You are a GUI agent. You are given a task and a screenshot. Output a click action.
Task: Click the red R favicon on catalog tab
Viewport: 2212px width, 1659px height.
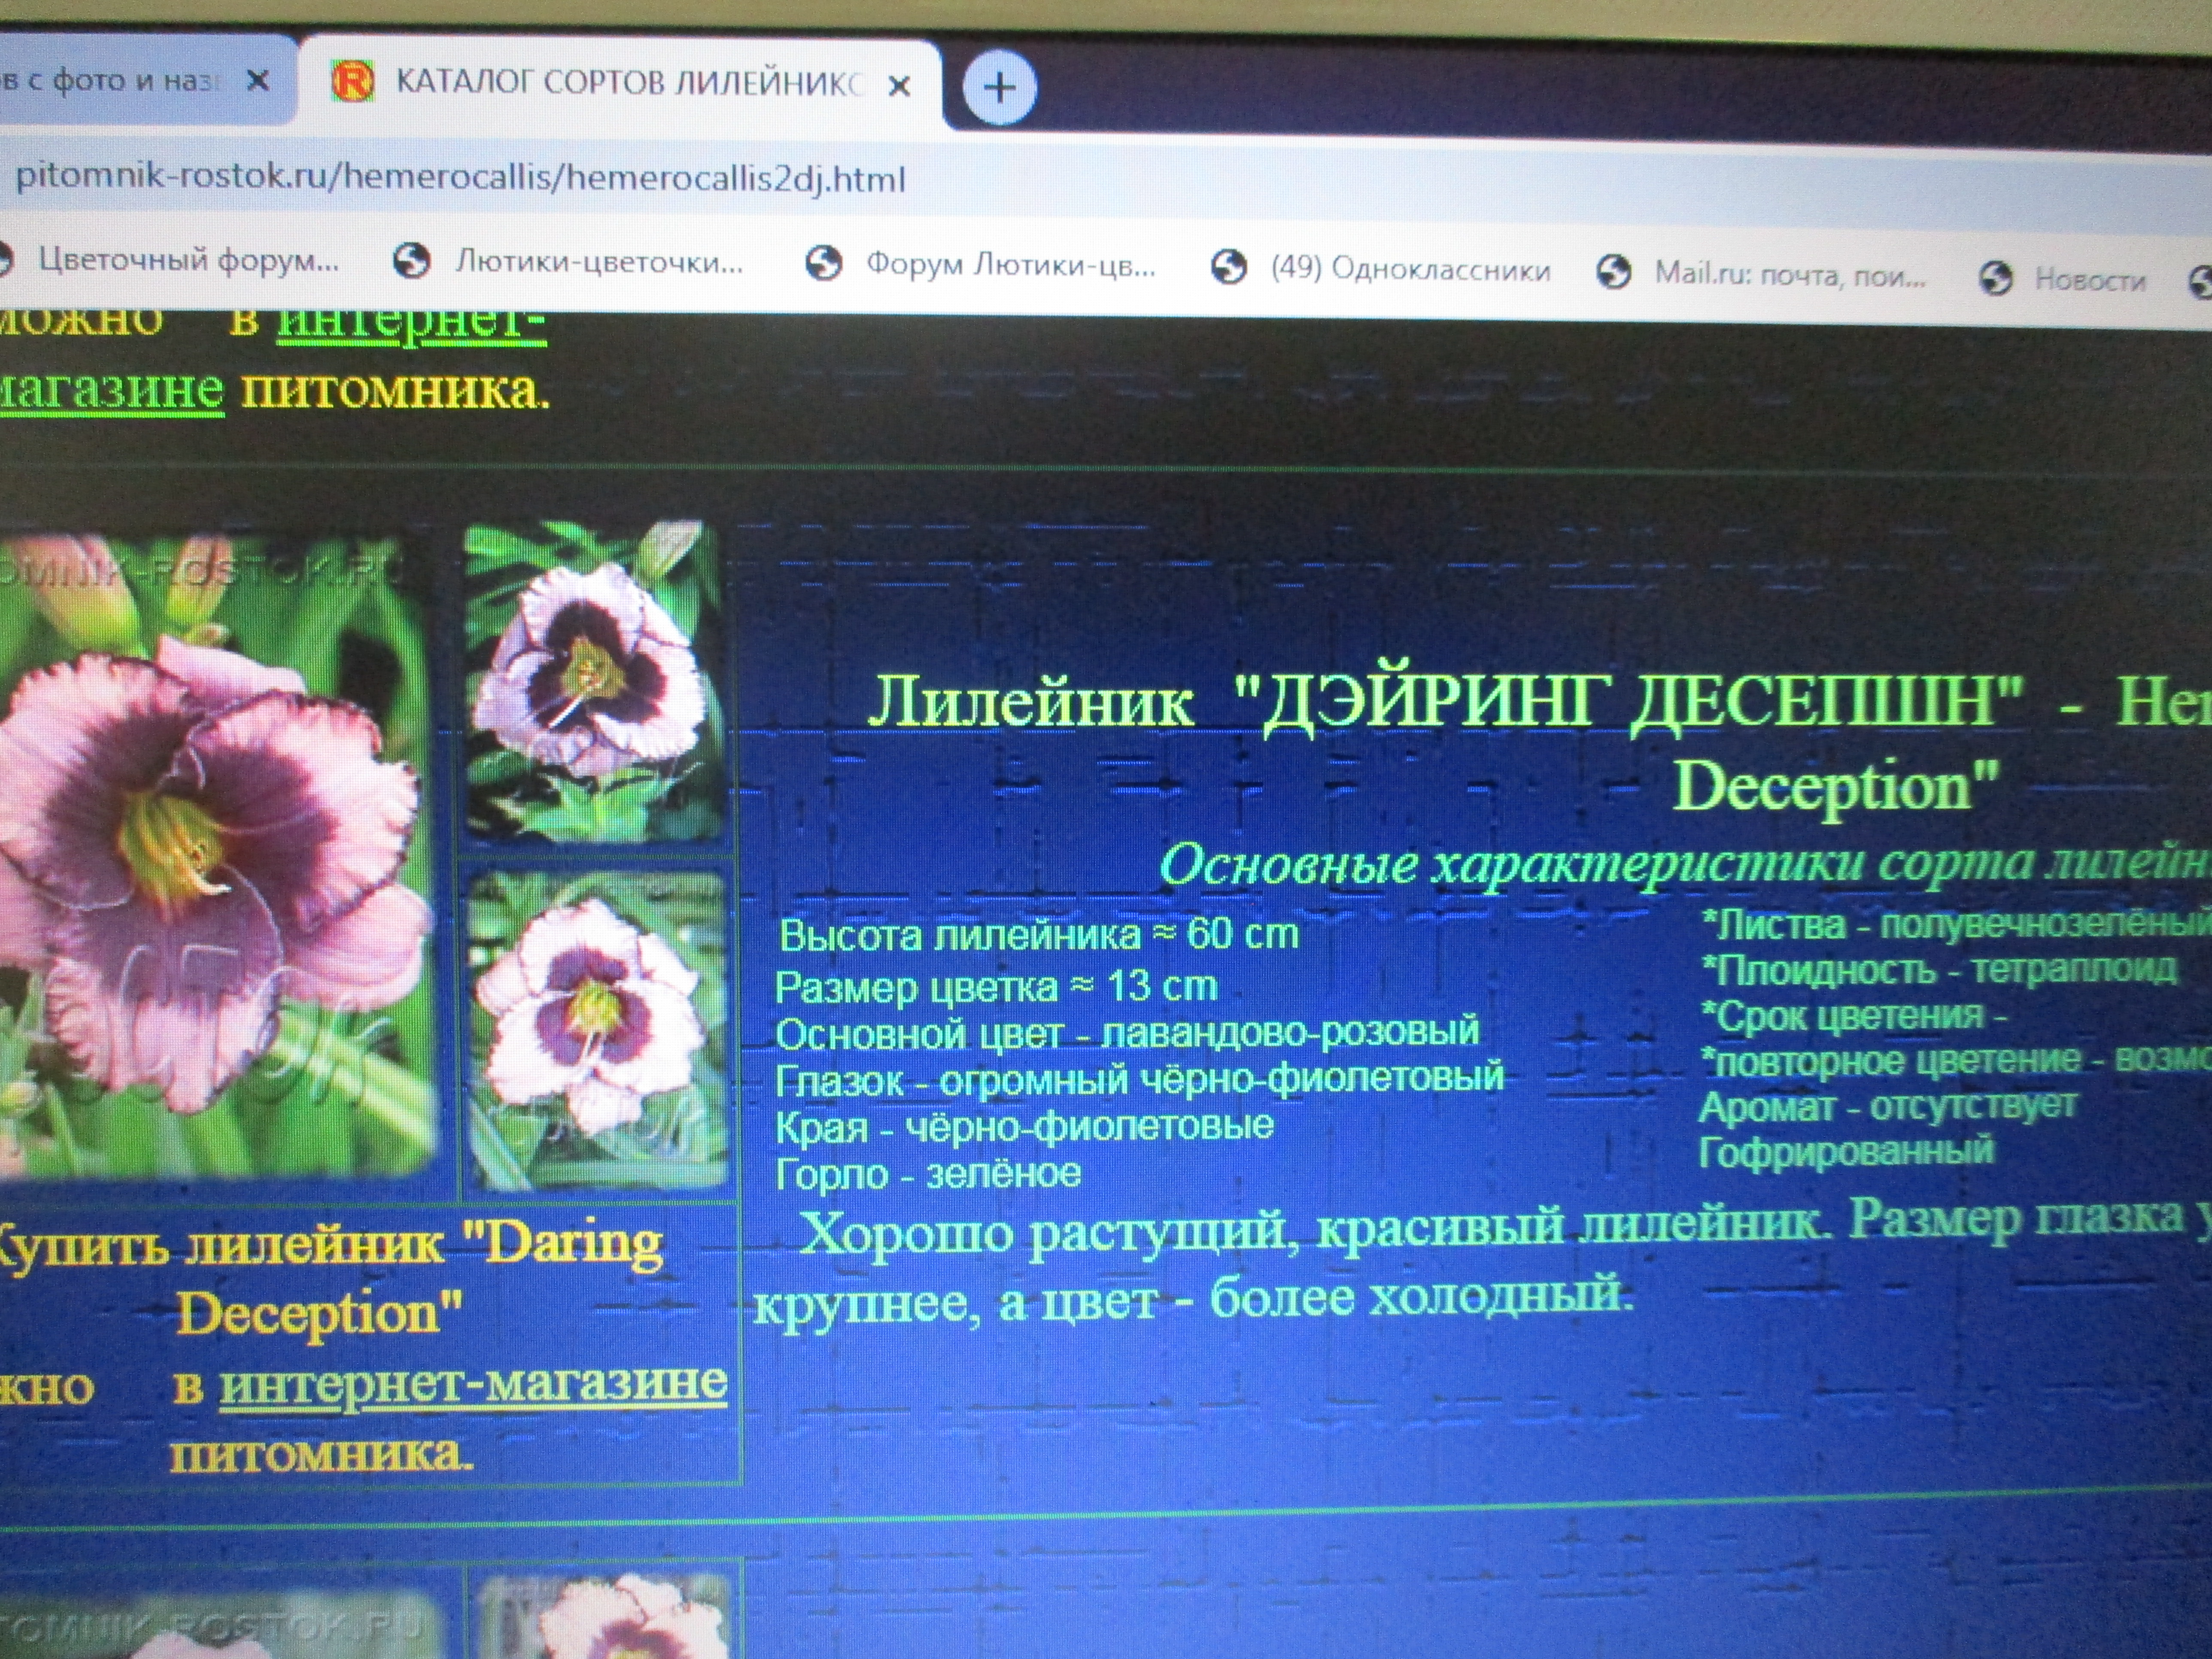(353, 81)
